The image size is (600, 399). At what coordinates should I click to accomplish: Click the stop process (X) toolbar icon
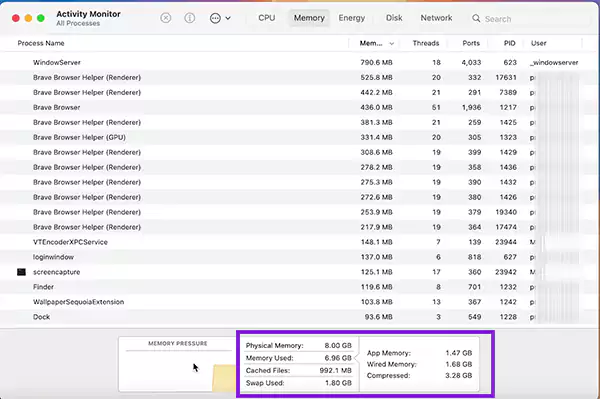point(166,18)
